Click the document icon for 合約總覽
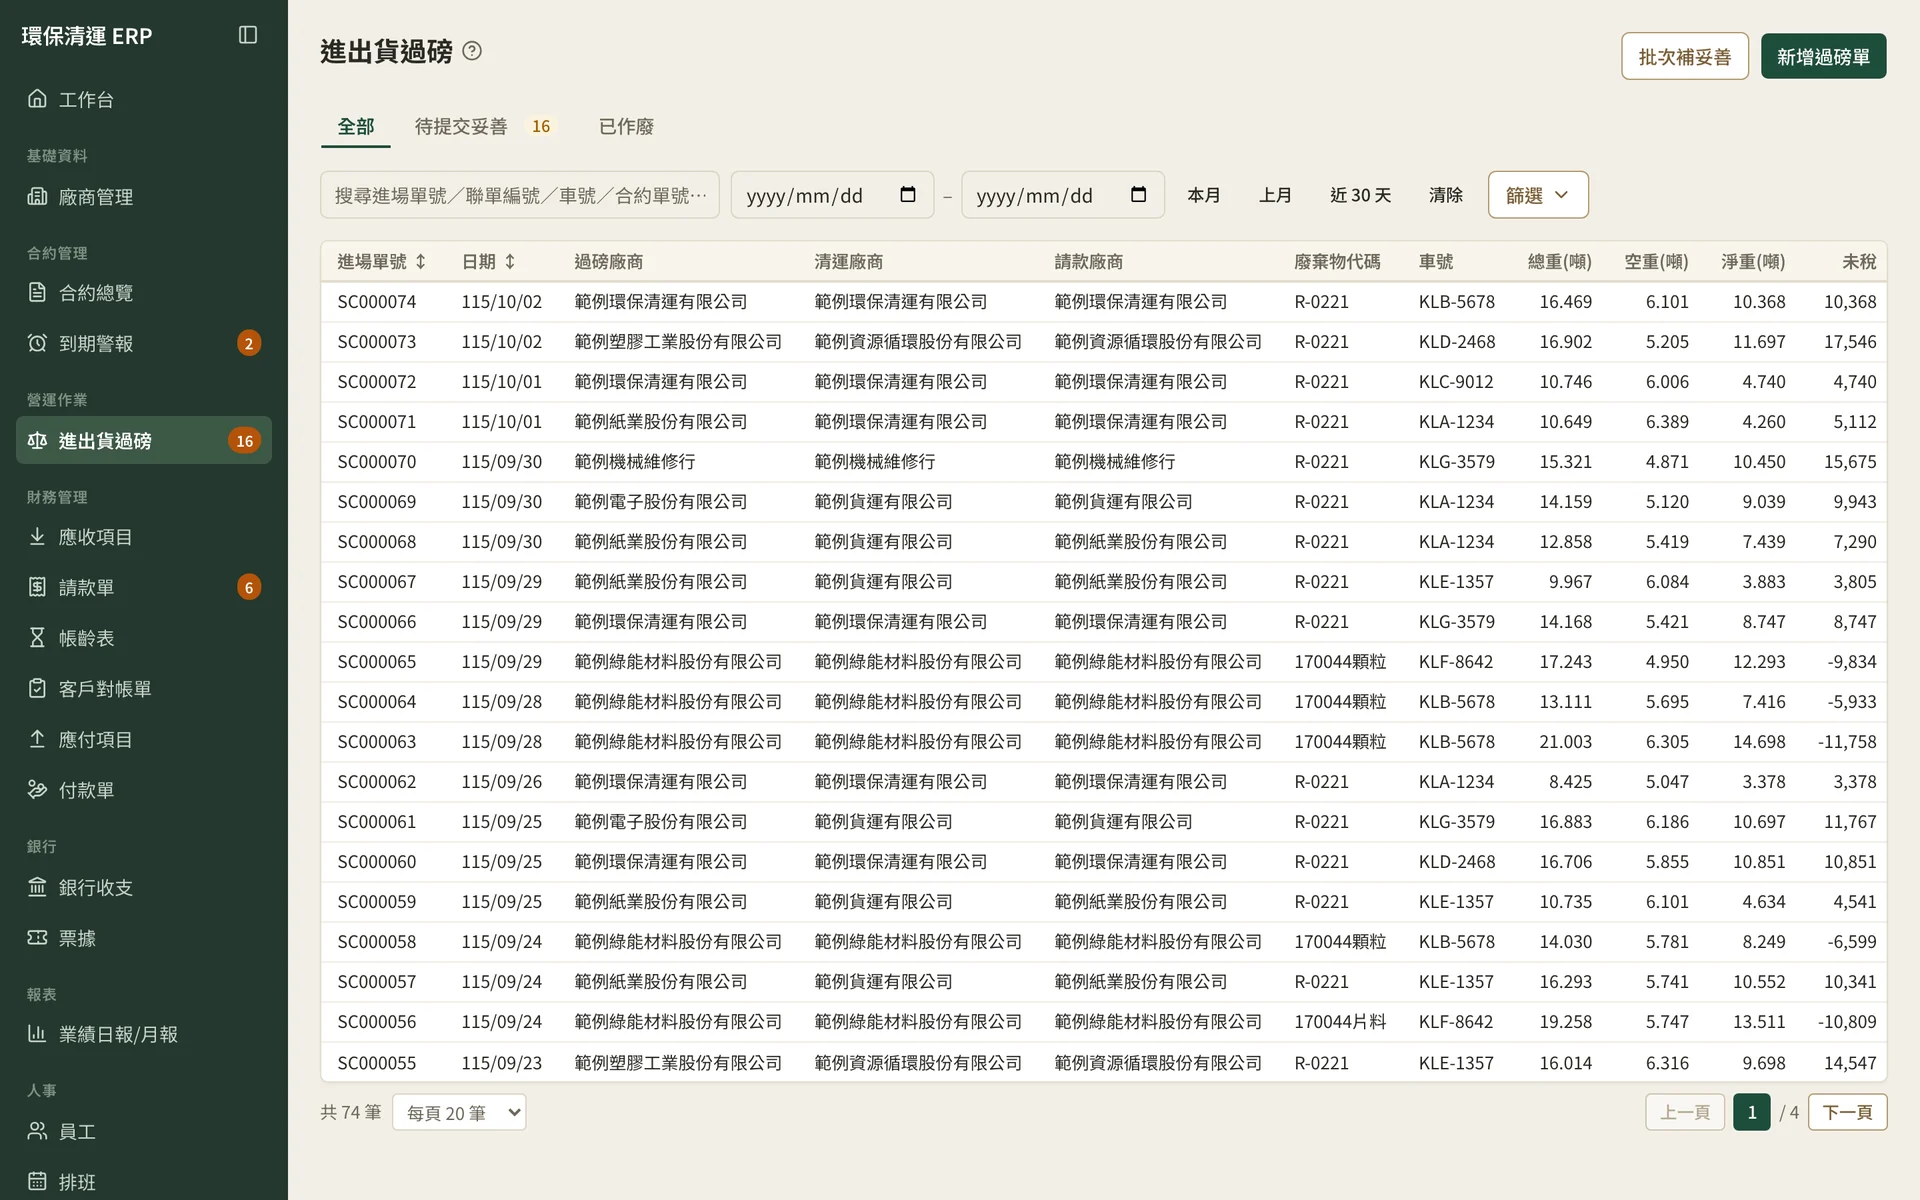 tap(37, 292)
